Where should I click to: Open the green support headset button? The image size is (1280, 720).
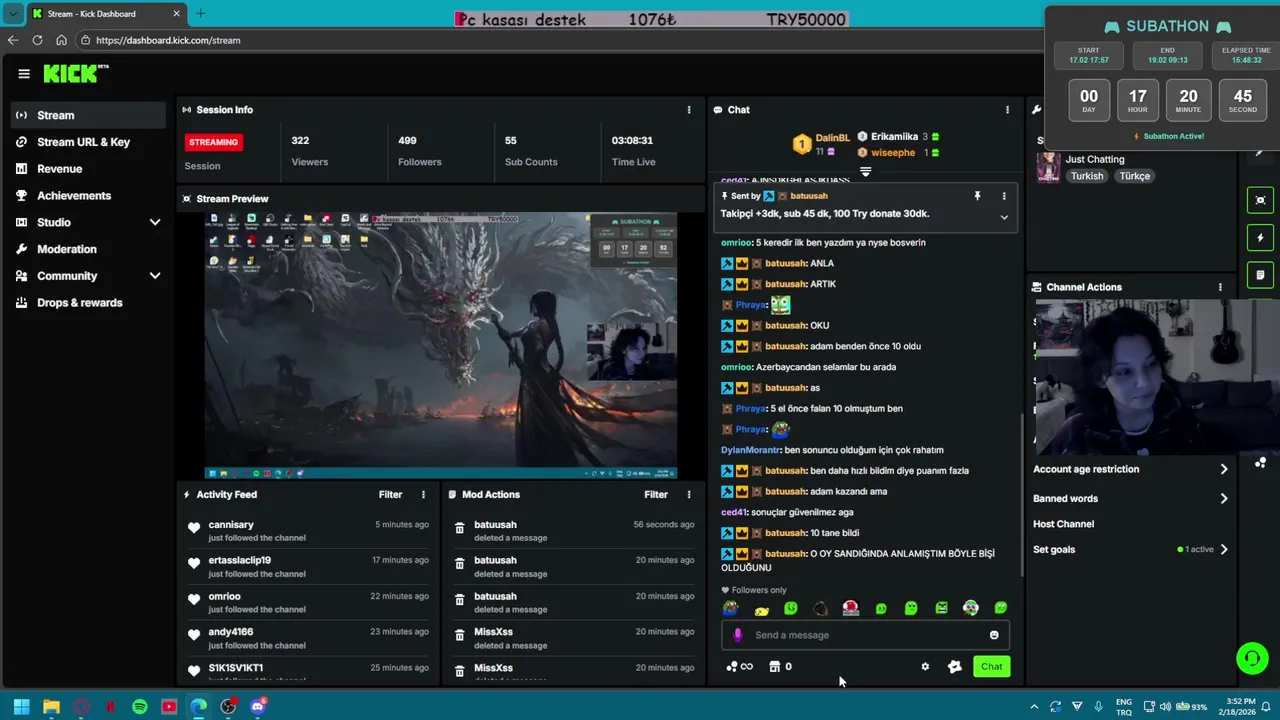tap(1252, 658)
